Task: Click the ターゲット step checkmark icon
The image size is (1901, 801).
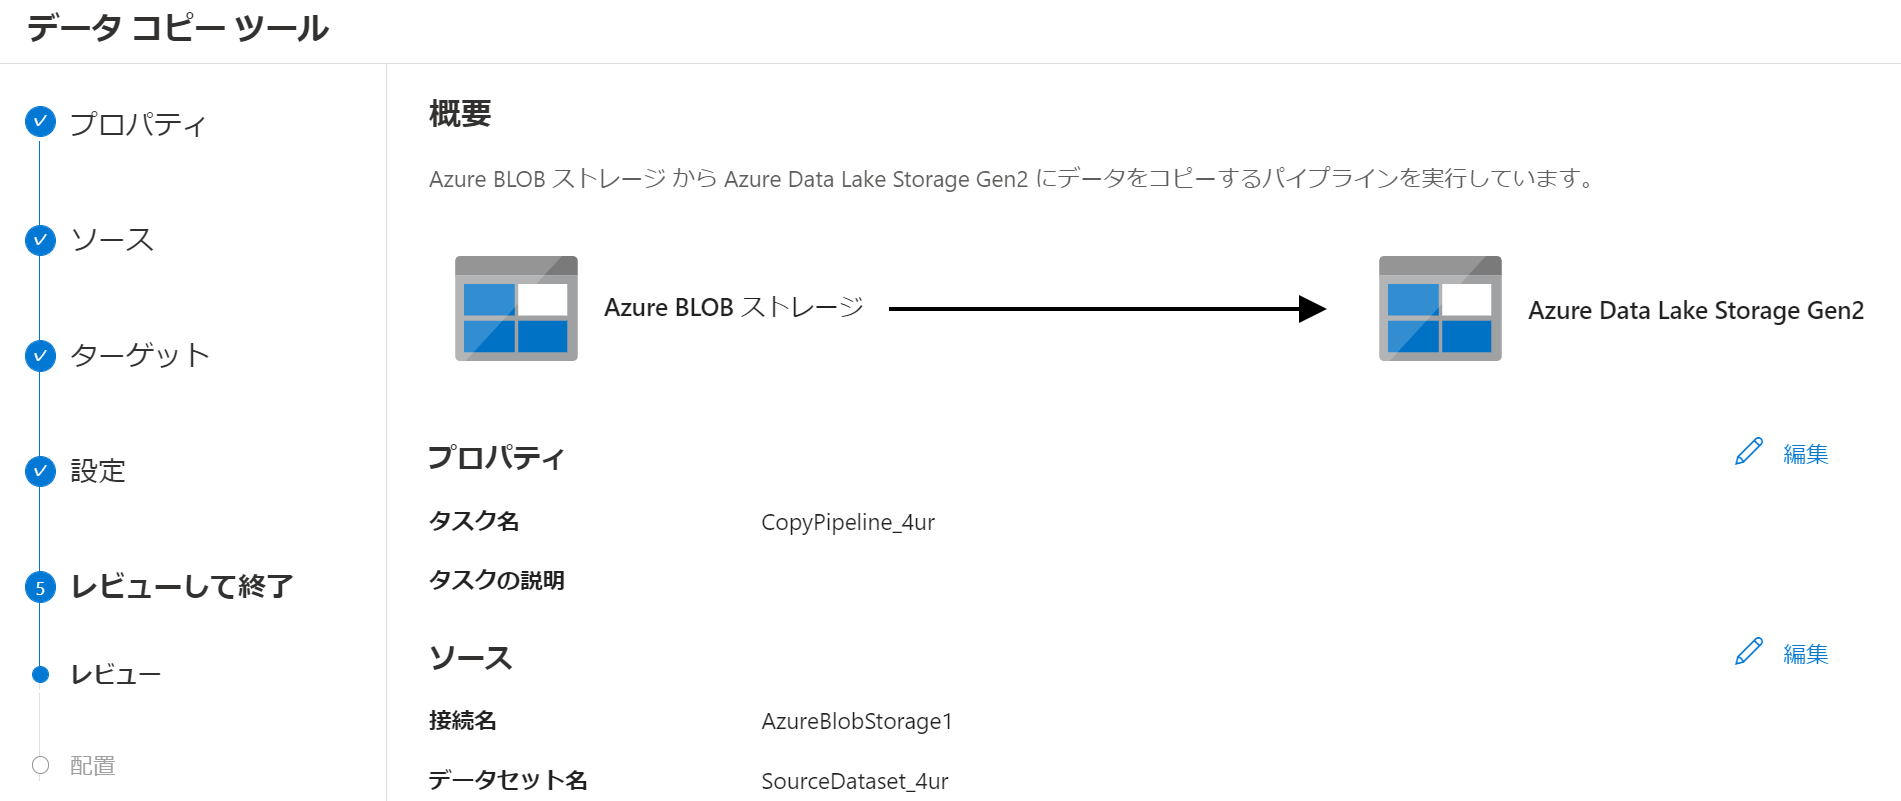Action: point(40,355)
